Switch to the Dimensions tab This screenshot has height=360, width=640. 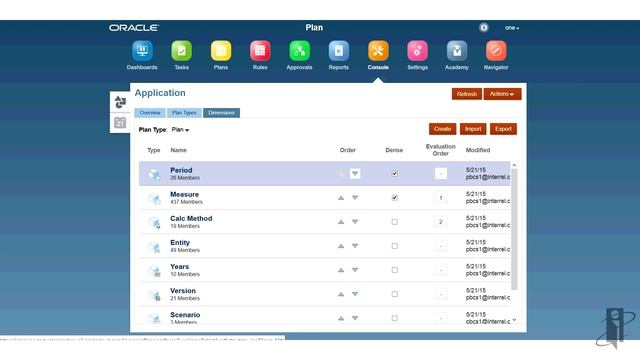click(x=222, y=113)
